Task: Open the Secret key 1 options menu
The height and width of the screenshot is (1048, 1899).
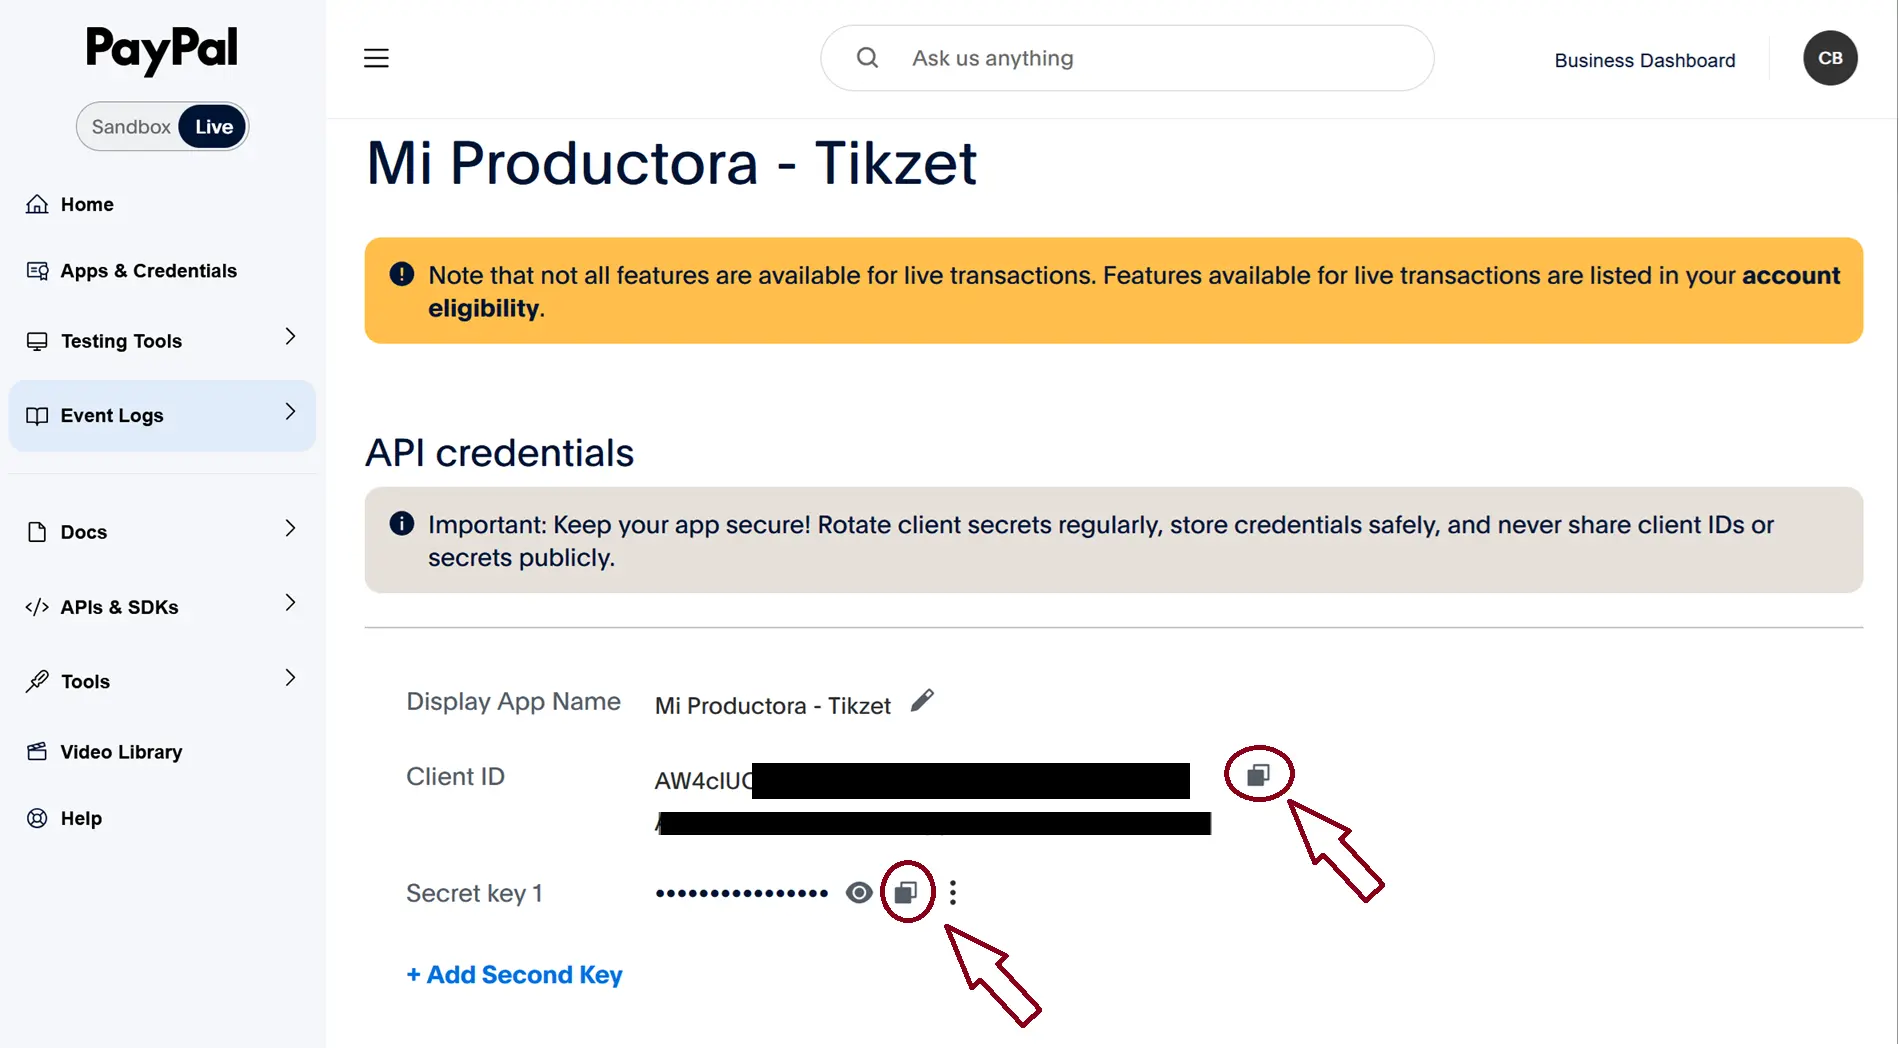Action: click(952, 892)
